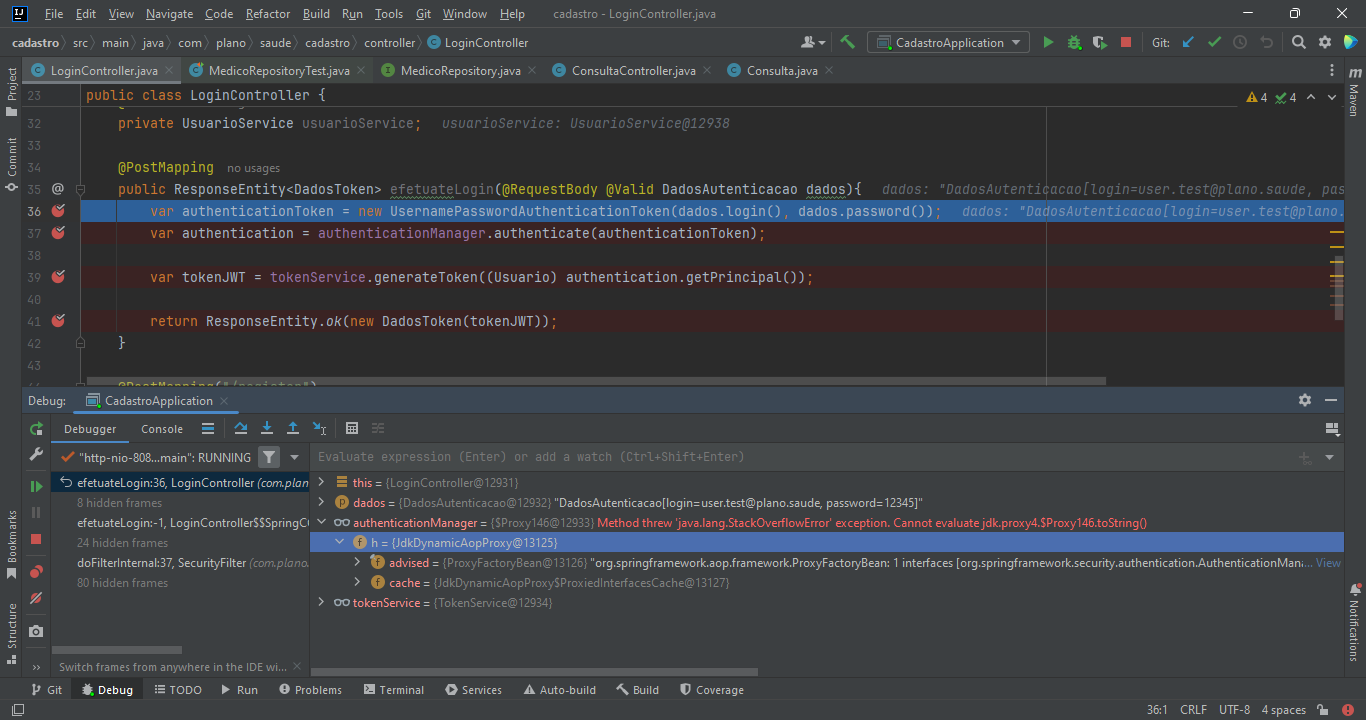Open the Services tool window
The width and height of the screenshot is (1366, 720).
(x=473, y=690)
